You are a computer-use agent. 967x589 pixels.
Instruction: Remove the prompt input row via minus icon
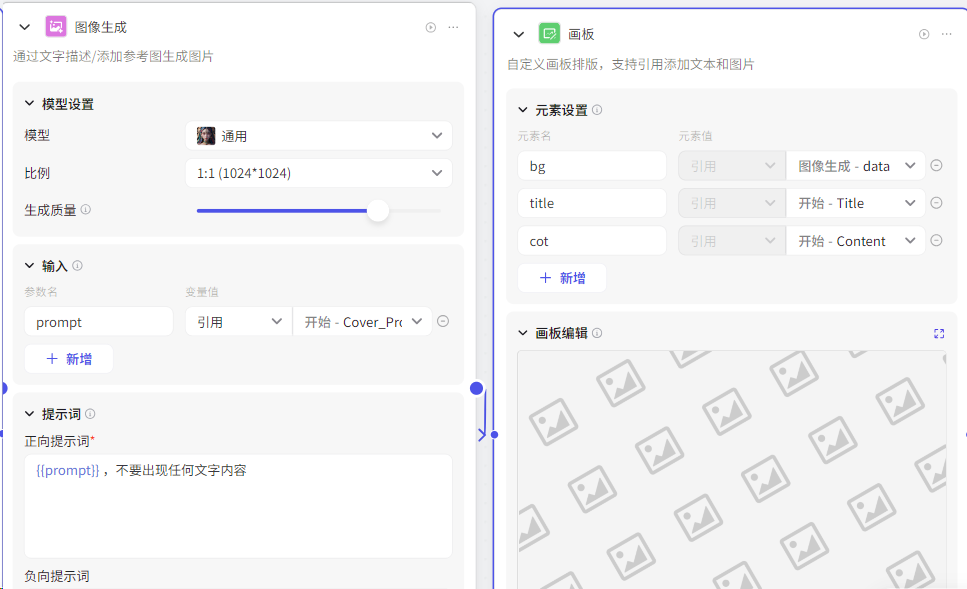[443, 321]
